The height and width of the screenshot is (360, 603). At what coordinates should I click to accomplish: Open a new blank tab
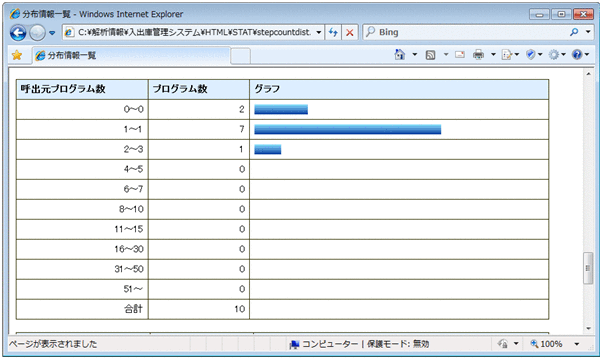(241, 56)
